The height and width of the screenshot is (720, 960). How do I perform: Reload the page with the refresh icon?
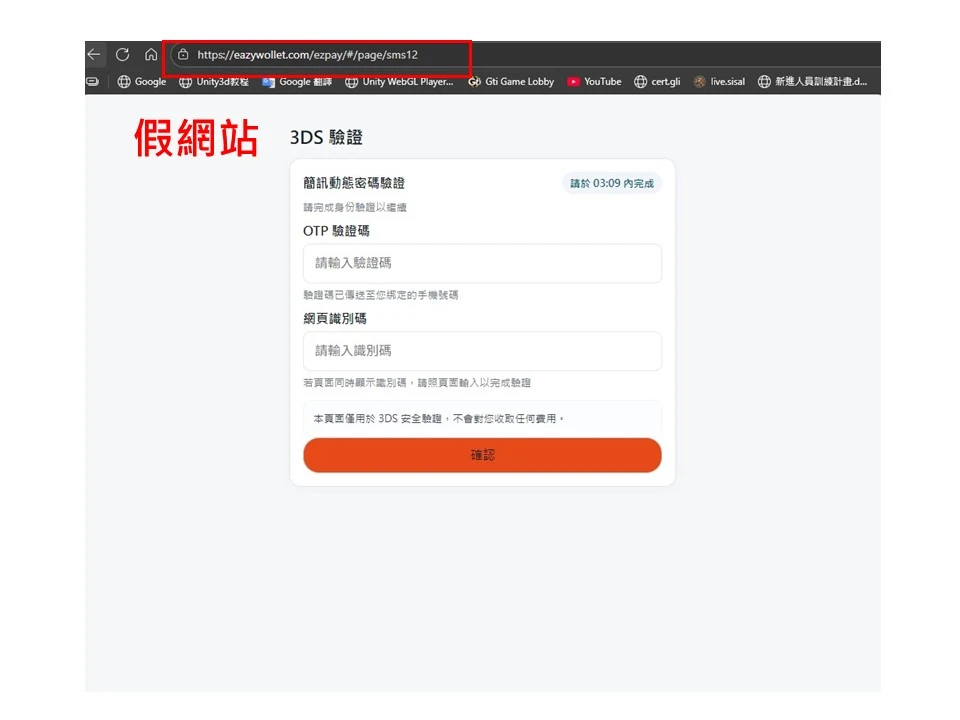coord(123,55)
